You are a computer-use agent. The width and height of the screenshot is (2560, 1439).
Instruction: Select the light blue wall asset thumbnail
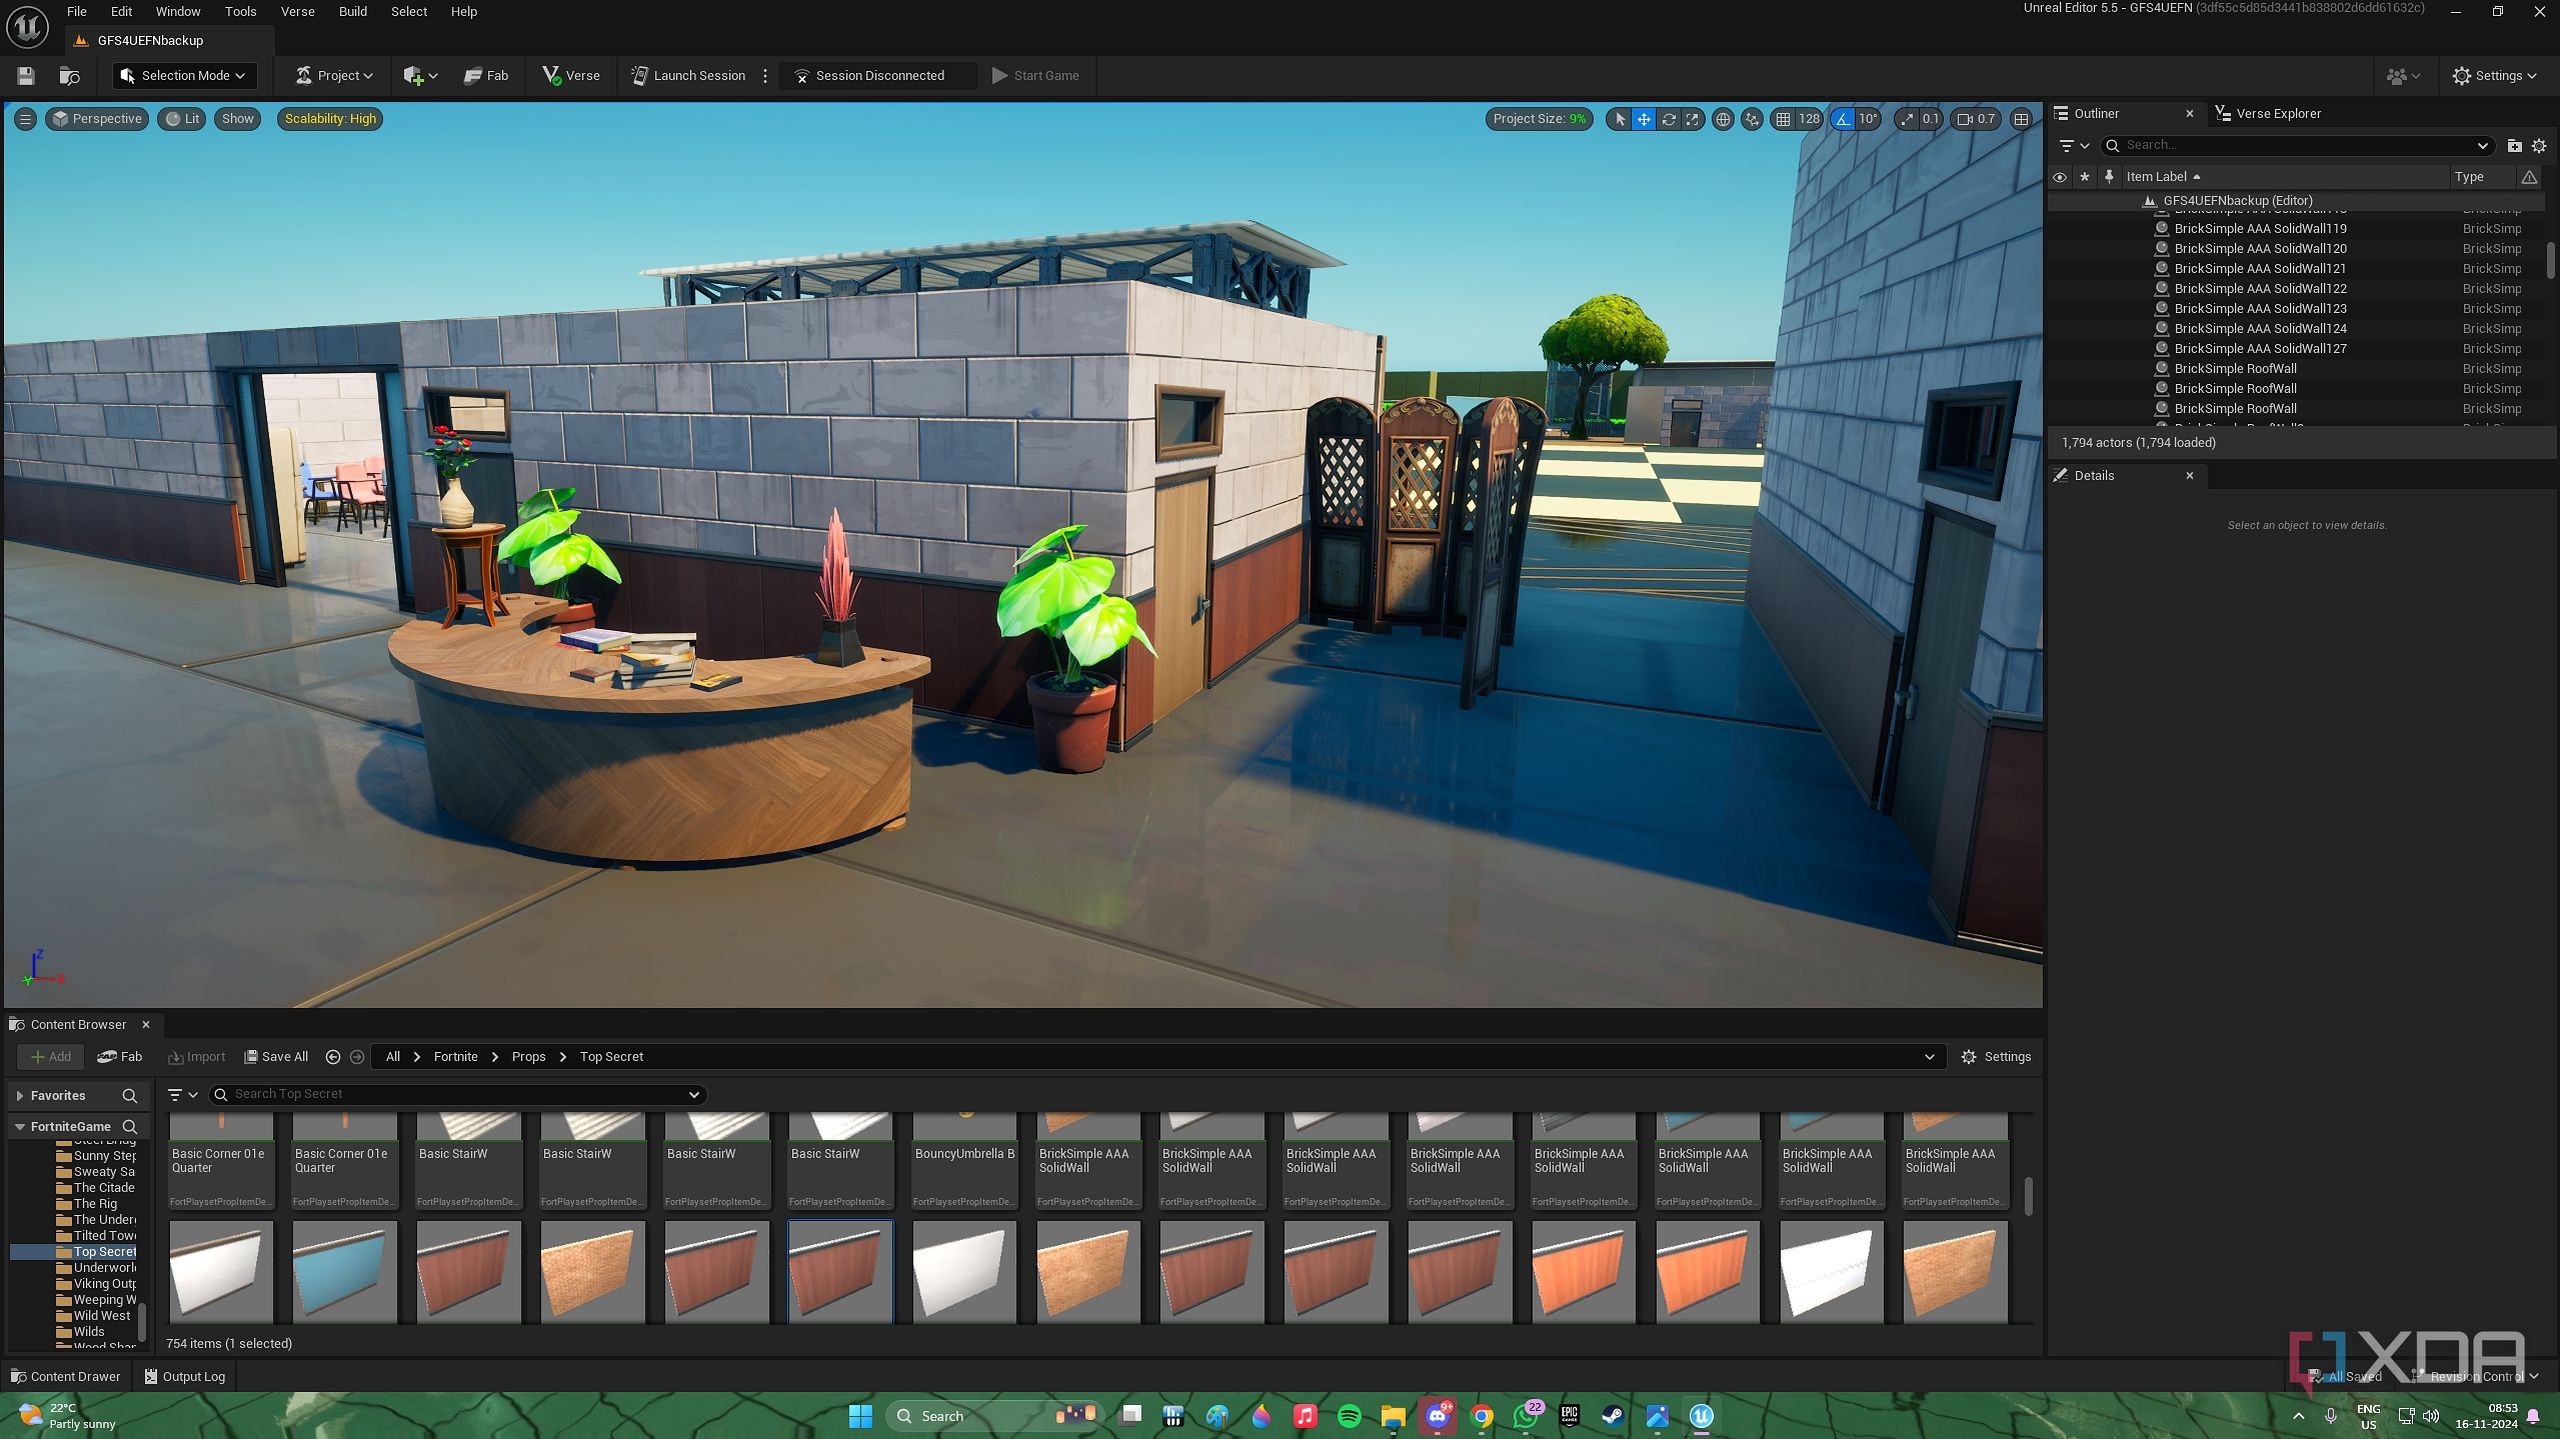[344, 1272]
